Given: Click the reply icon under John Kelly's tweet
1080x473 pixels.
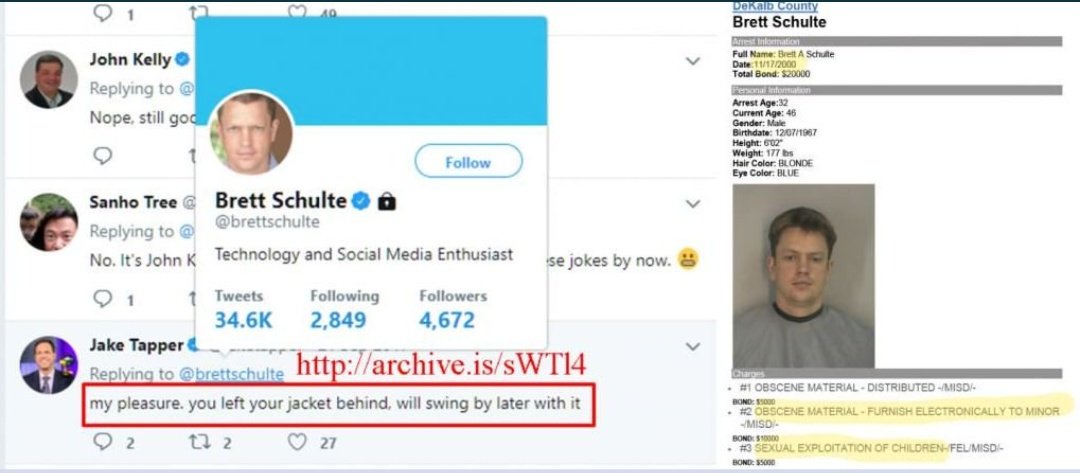Looking at the screenshot, I should tap(103, 156).
